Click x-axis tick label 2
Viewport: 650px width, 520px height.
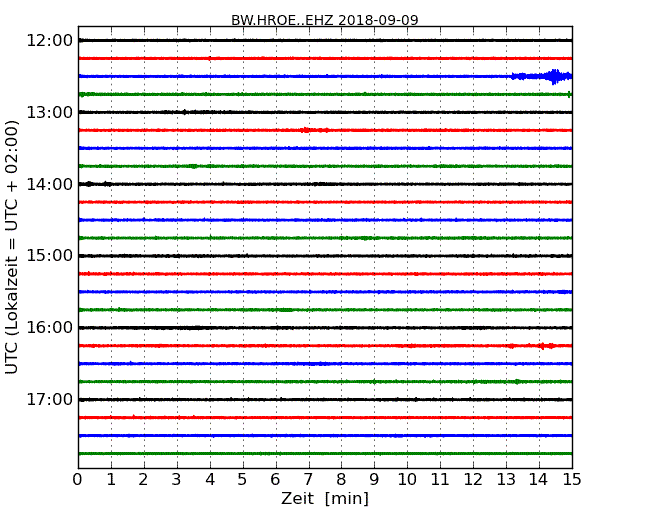143,480
